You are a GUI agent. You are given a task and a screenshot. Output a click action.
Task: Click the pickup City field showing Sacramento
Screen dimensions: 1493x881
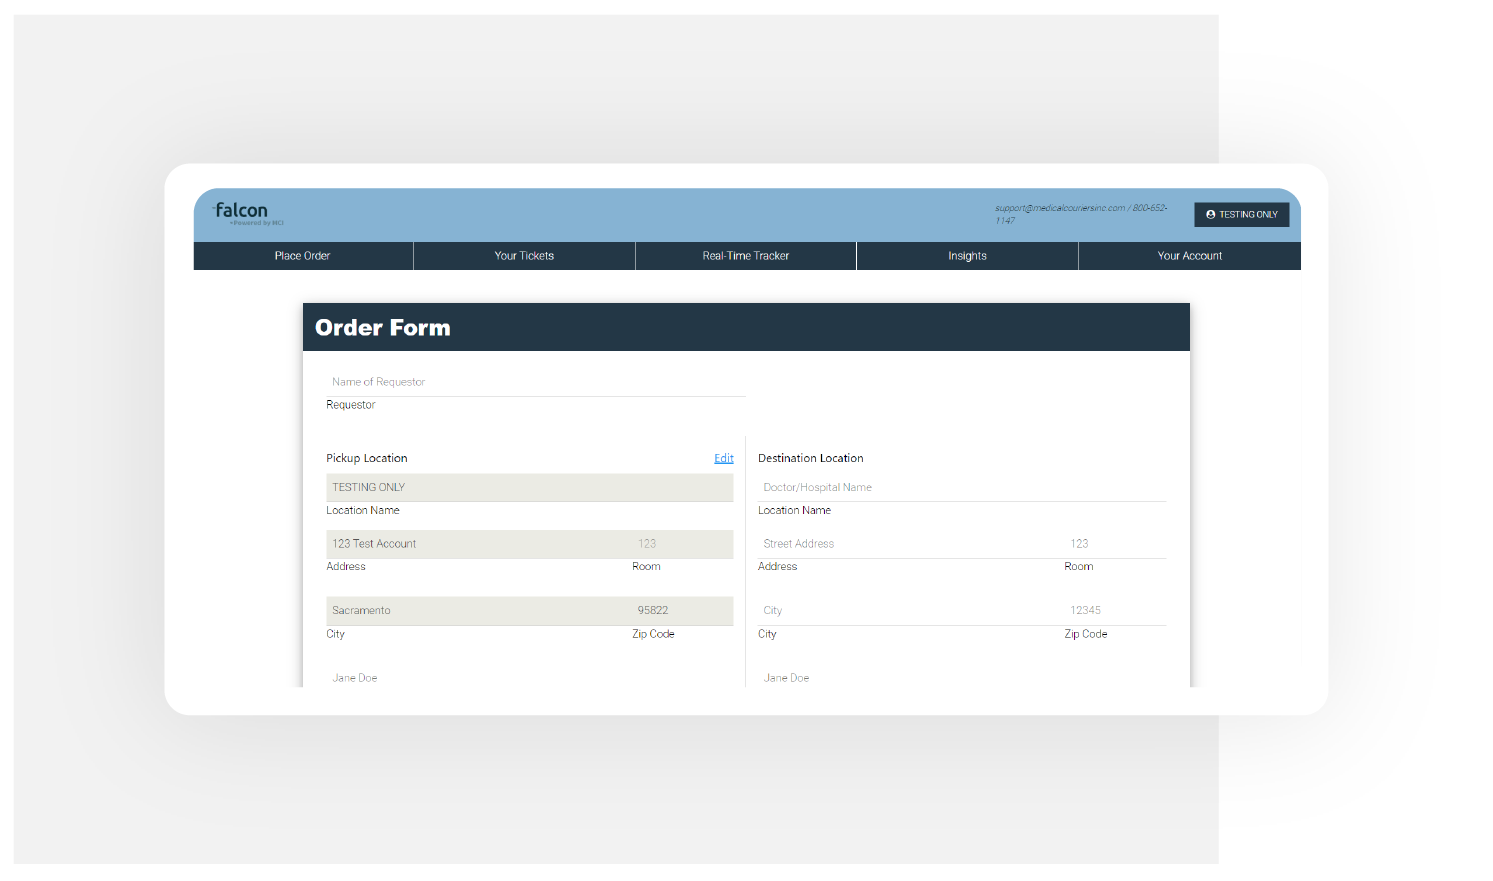pos(475,610)
